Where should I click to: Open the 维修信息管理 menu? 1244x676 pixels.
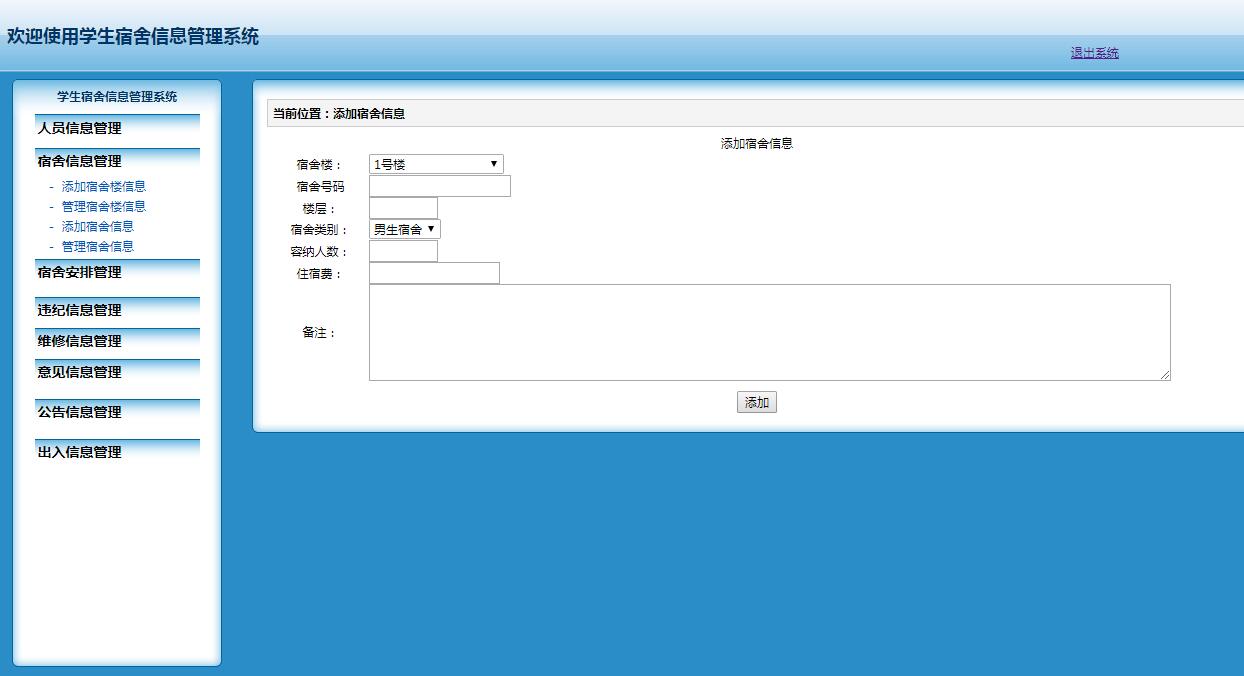tap(78, 340)
